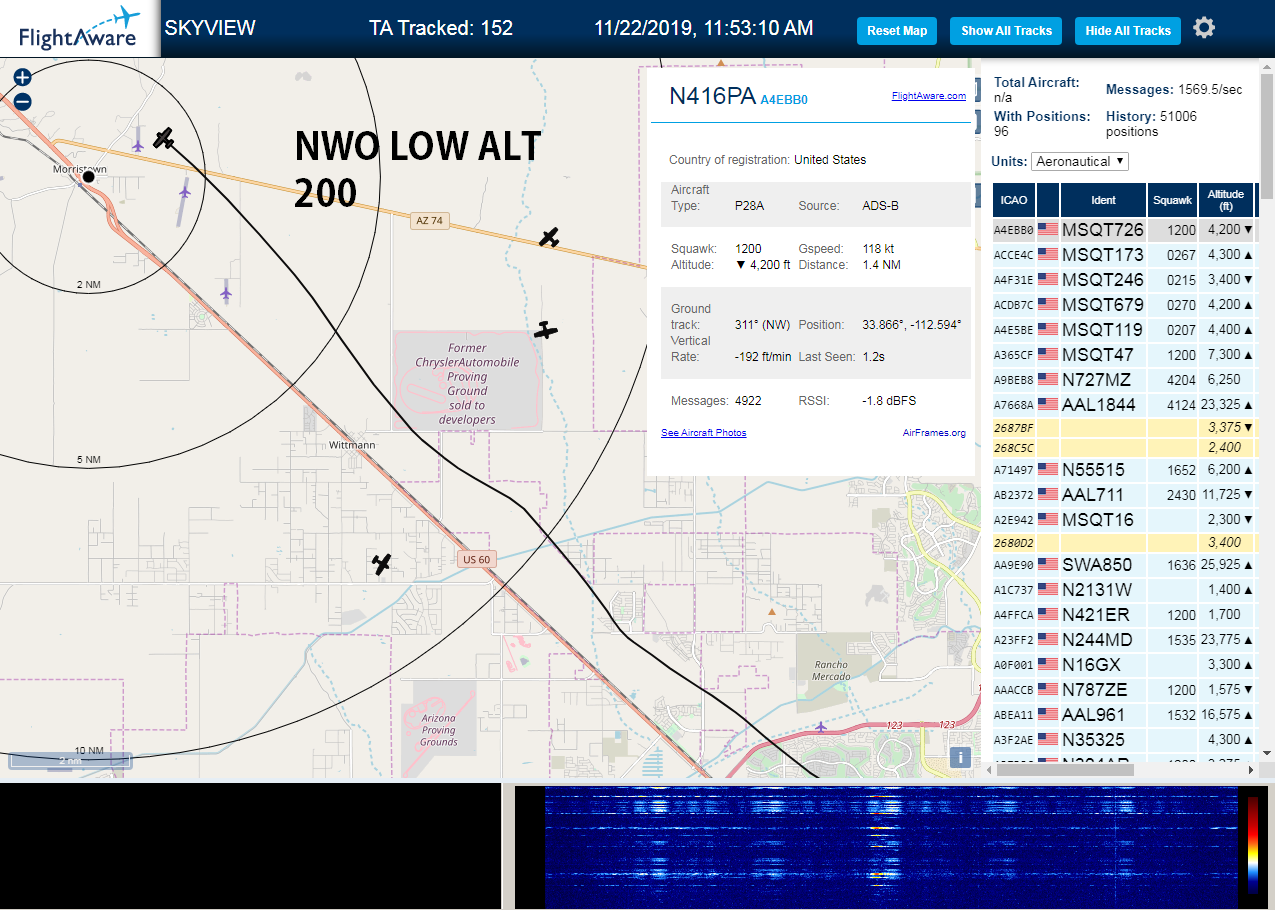The image size is (1275, 911).
Task: Select the purple aircraft near Route 123
Action: [821, 726]
